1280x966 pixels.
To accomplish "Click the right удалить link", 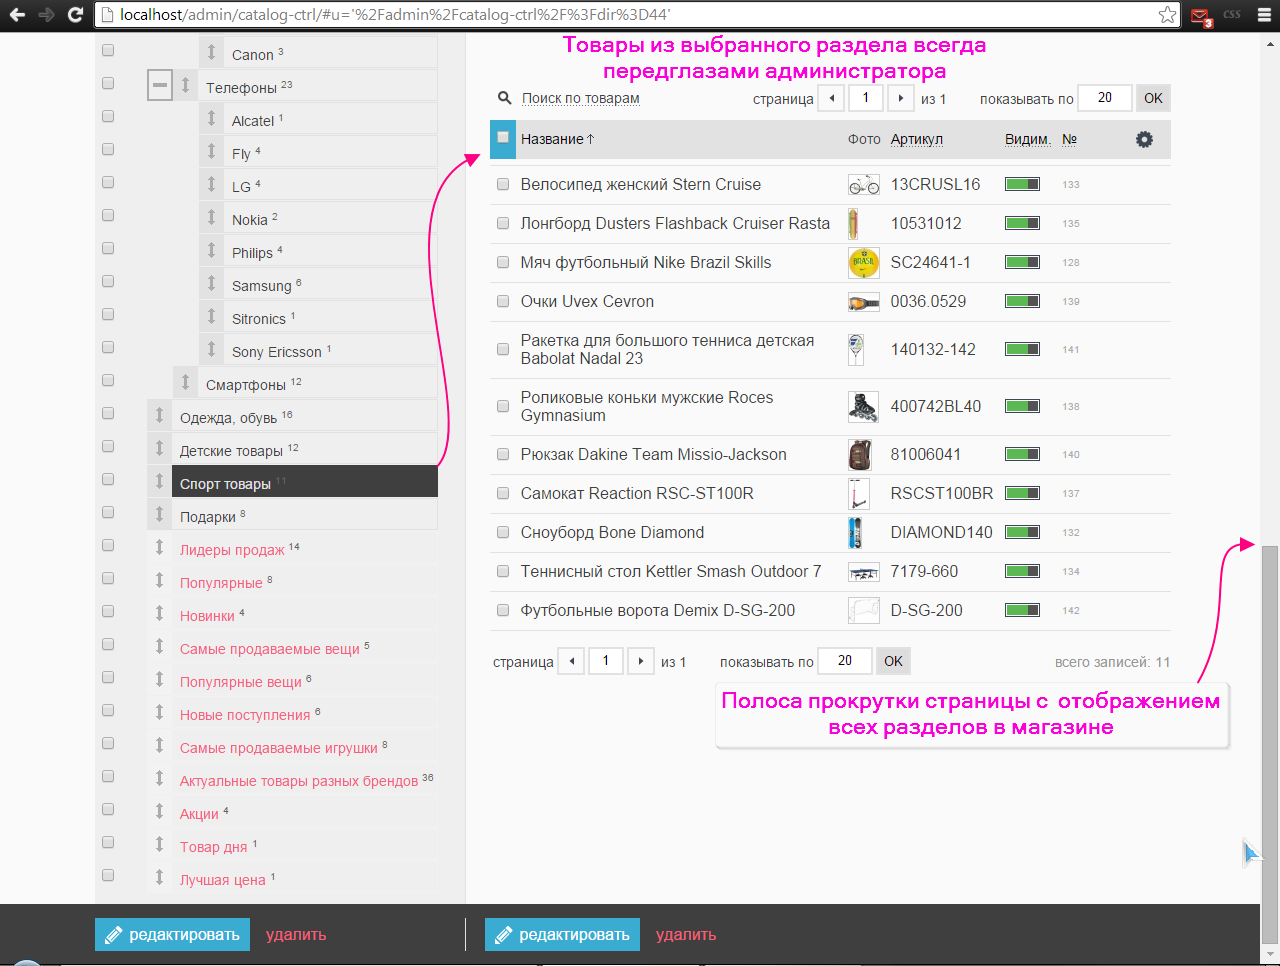I will (x=685, y=935).
